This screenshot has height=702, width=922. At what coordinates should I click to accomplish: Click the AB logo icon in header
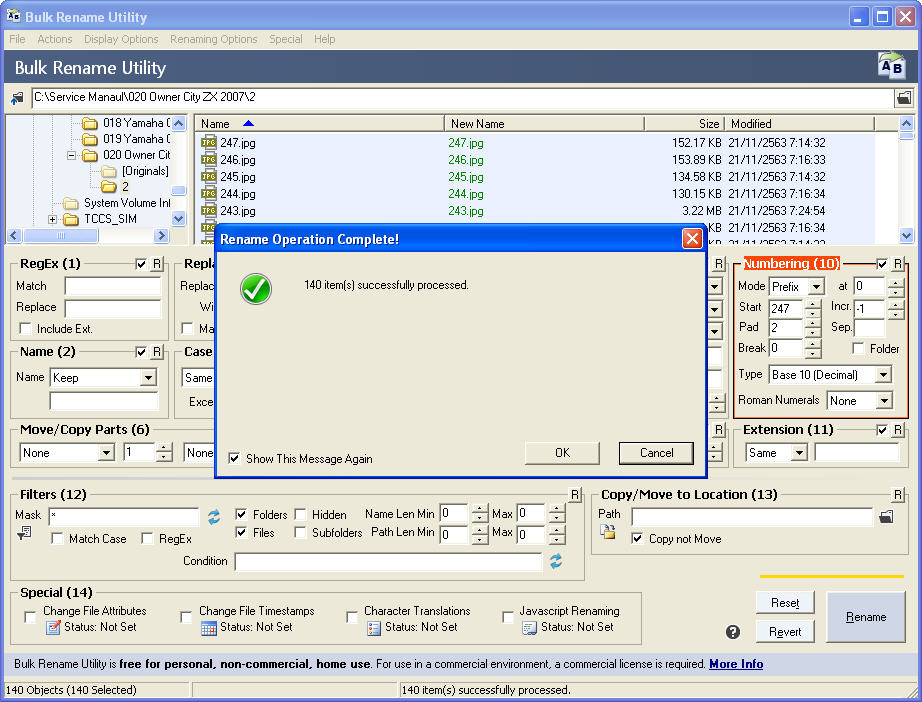pyautogui.click(x=891, y=65)
